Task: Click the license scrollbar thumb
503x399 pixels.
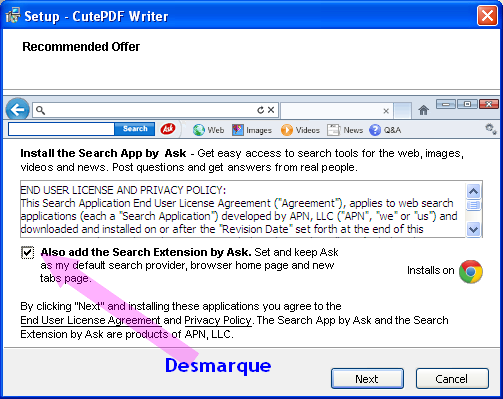Action: (474, 205)
